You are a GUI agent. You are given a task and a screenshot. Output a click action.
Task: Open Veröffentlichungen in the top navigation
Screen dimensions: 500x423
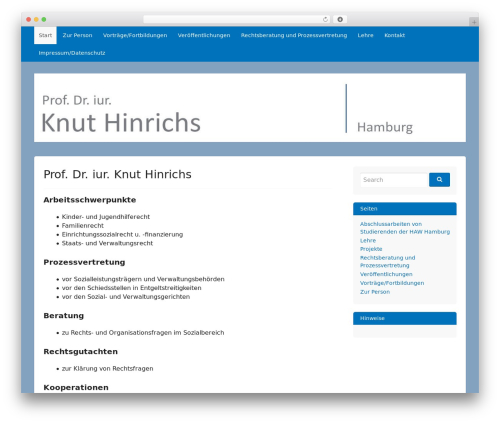(204, 35)
